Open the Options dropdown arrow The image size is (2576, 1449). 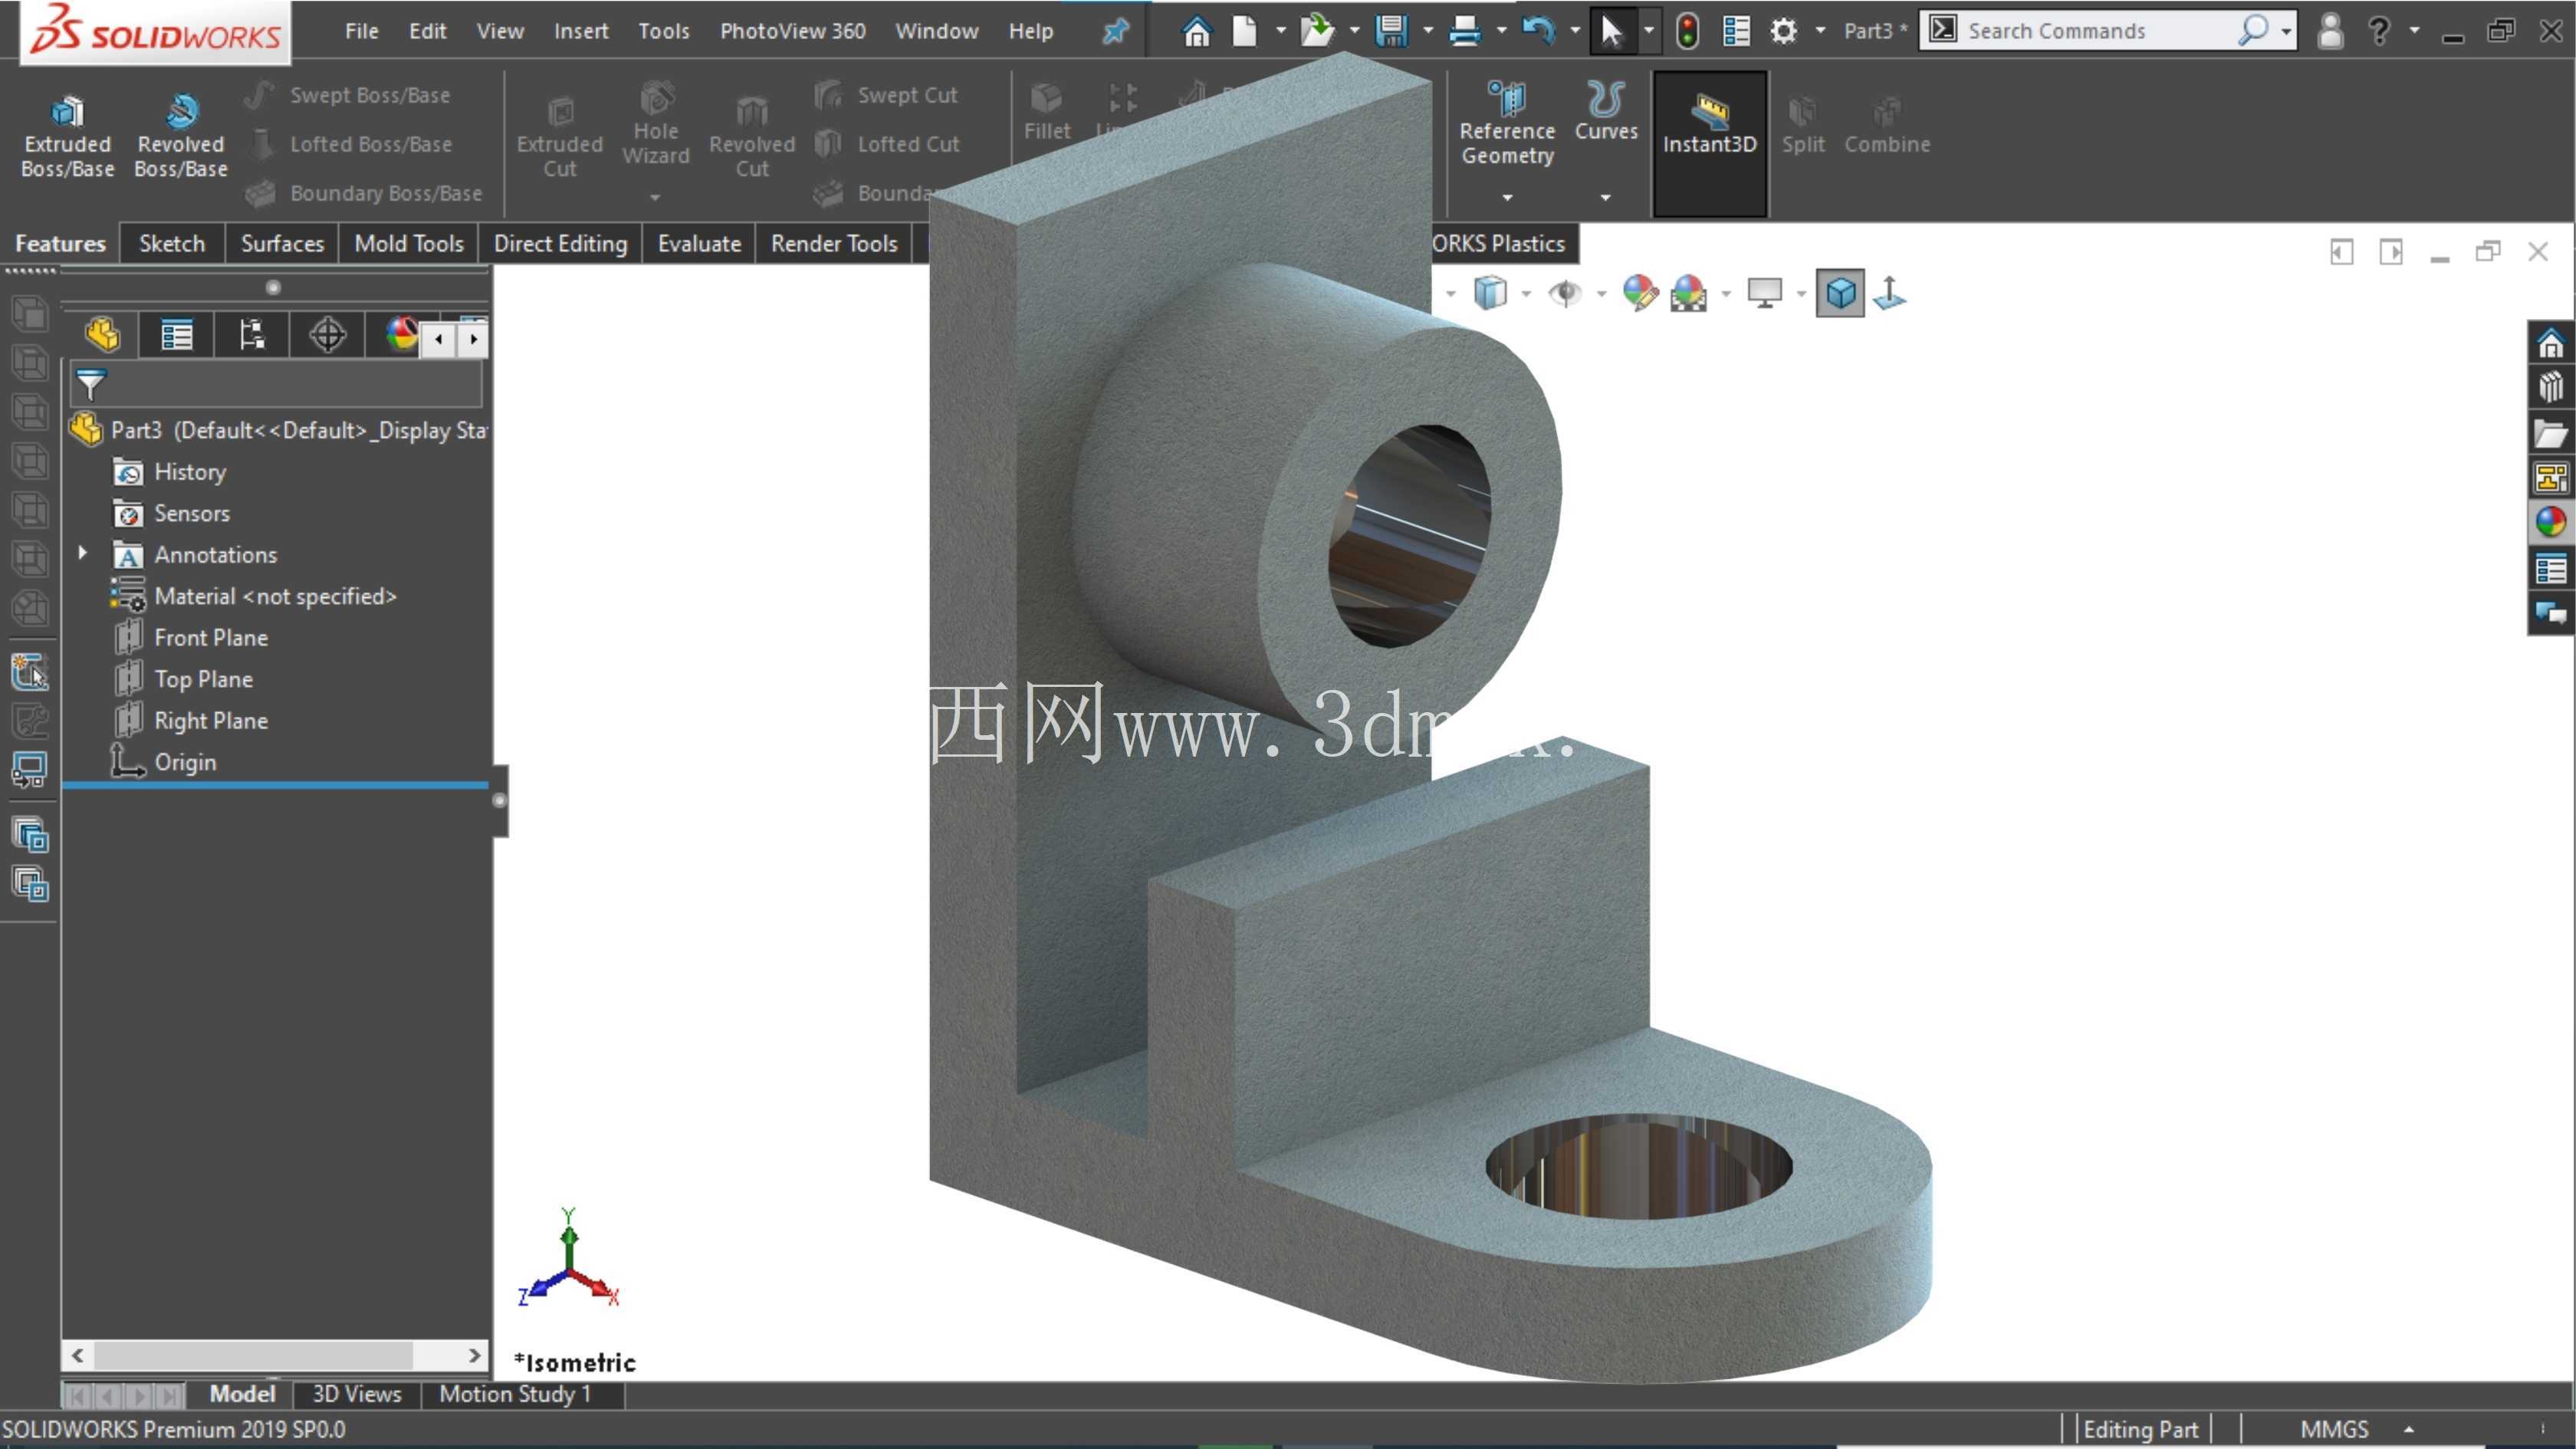coord(1820,31)
